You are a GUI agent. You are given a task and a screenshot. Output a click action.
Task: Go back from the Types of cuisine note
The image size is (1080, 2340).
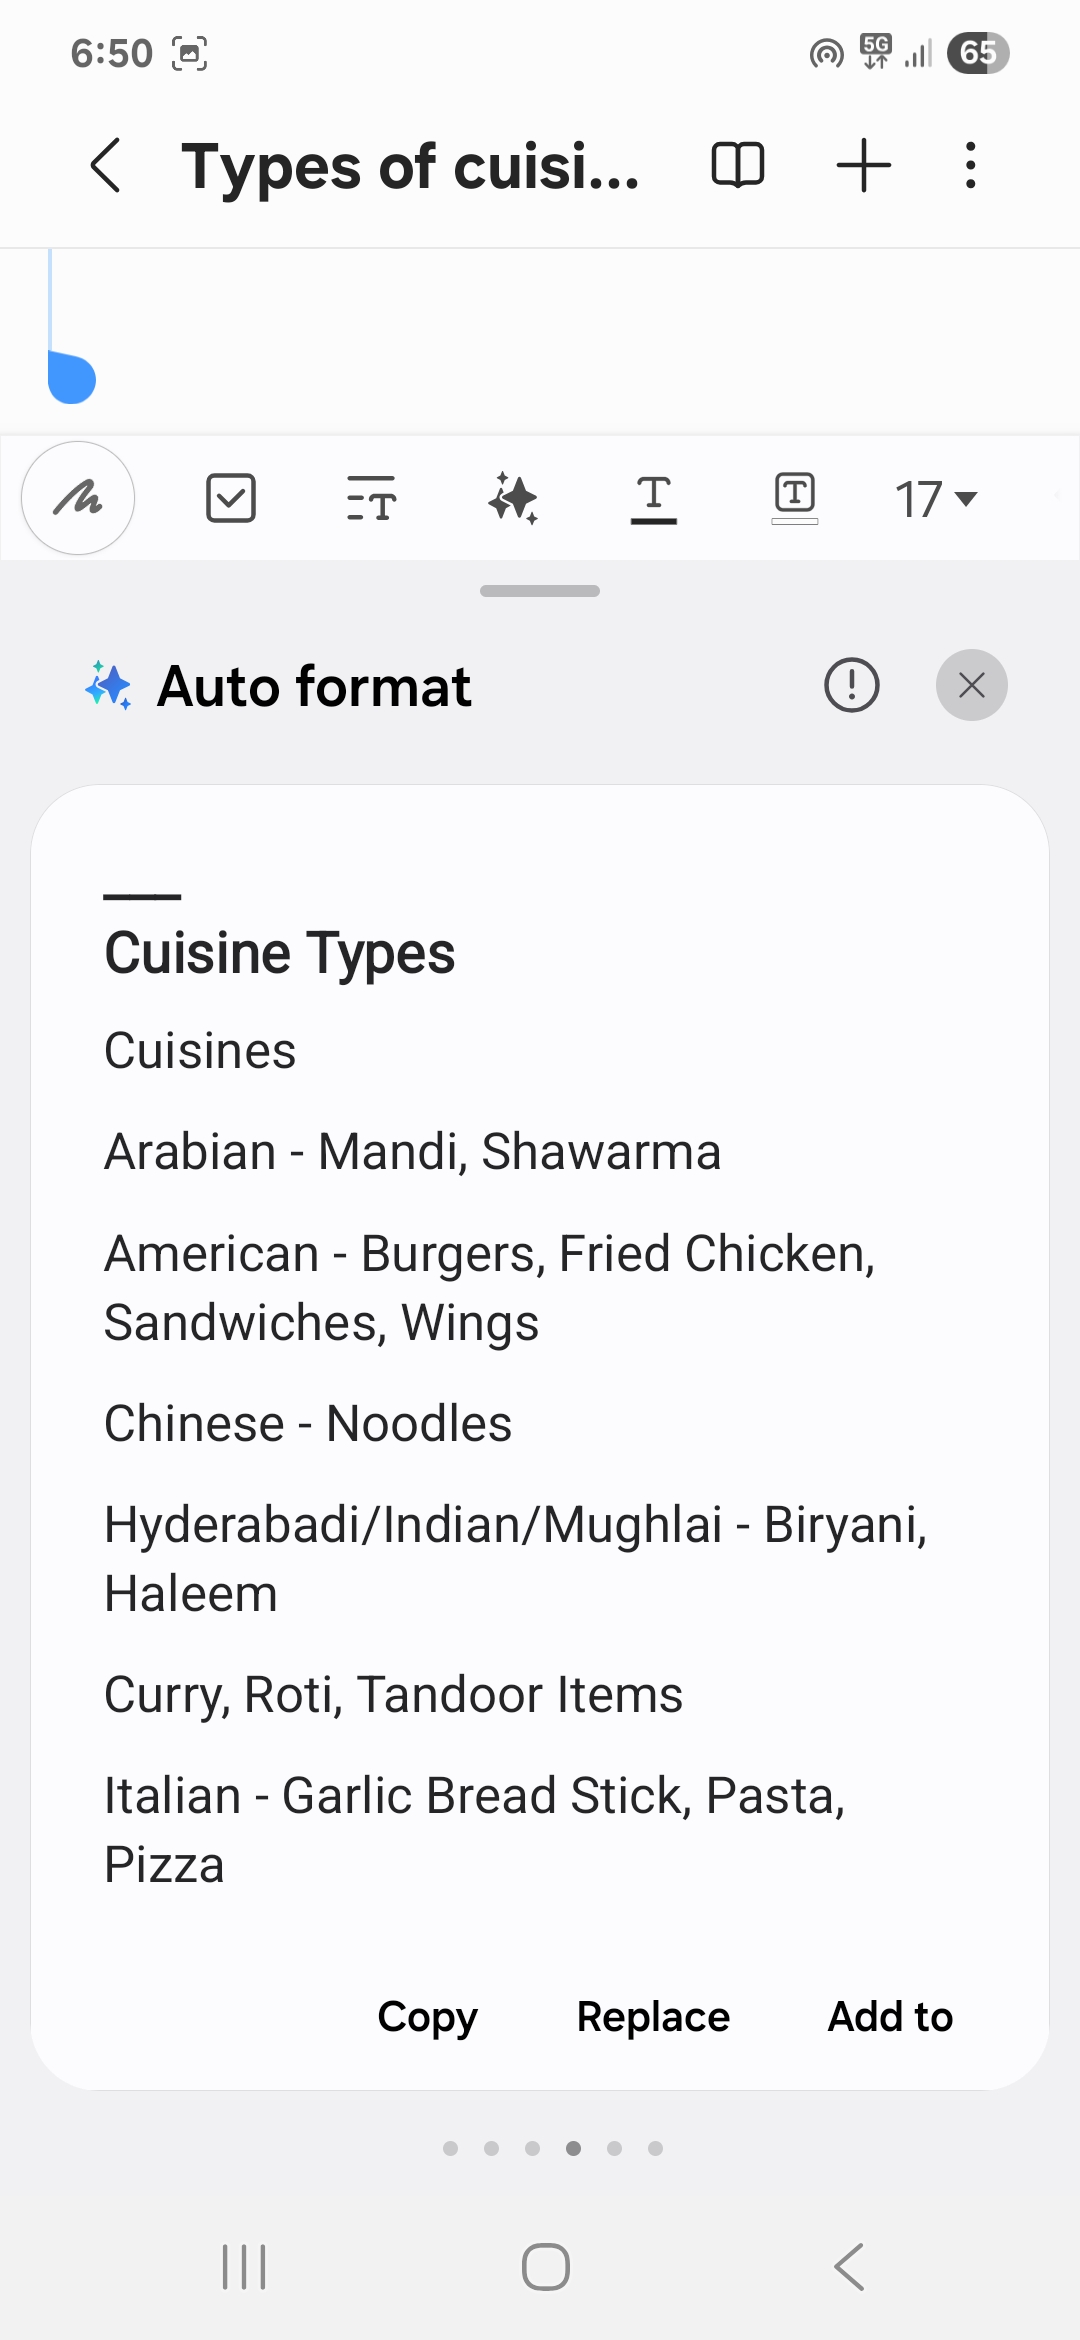click(106, 165)
